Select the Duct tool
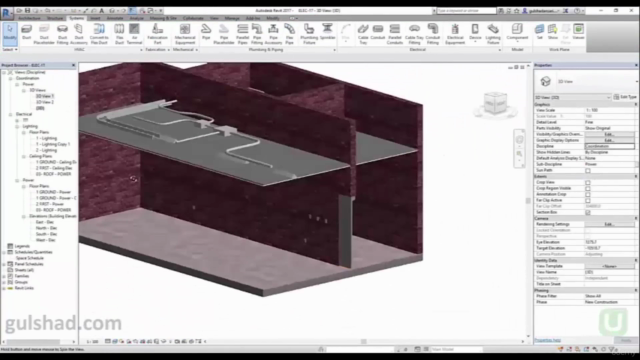This screenshot has height=360, width=640. 27,33
